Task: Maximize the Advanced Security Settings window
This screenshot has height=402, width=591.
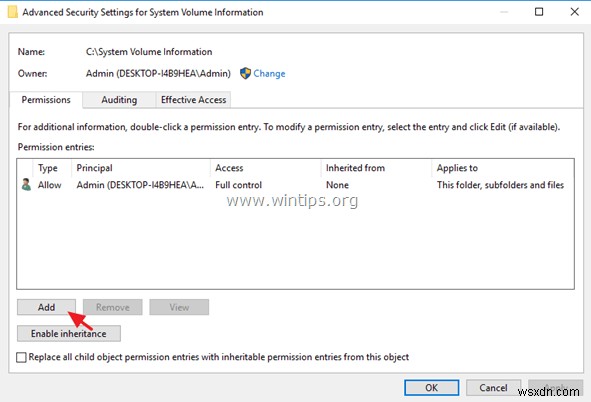Action: click(539, 12)
